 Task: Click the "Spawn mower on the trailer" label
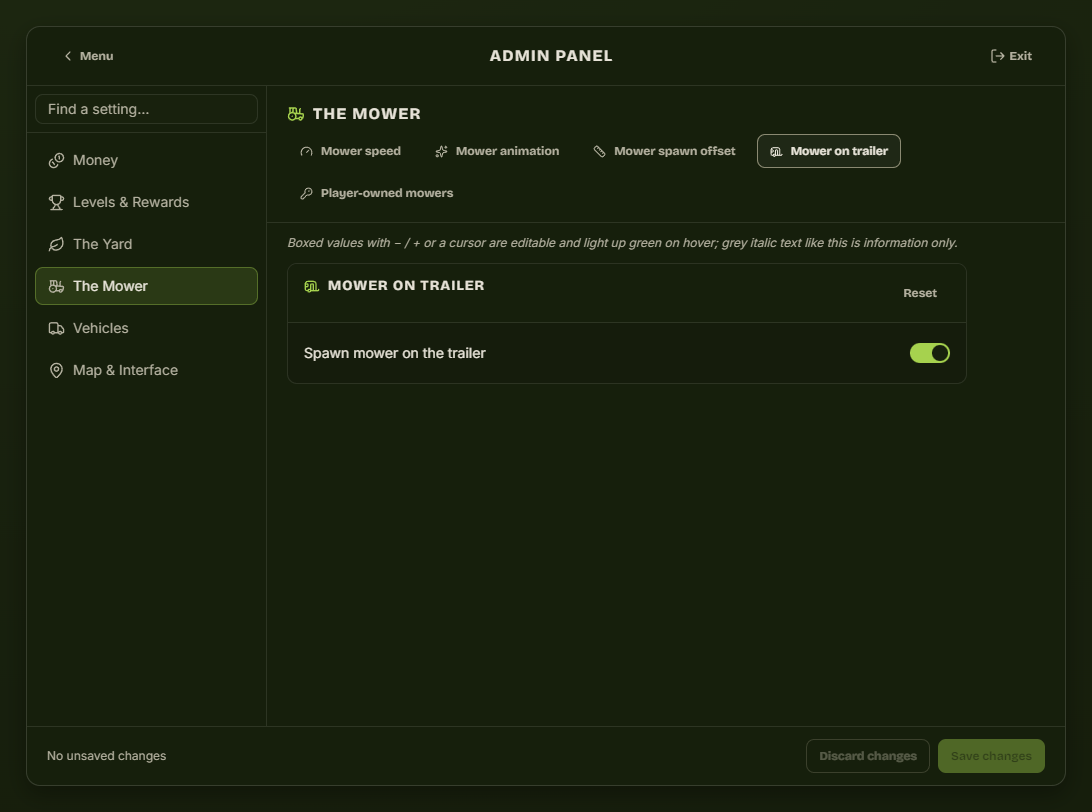tap(395, 353)
